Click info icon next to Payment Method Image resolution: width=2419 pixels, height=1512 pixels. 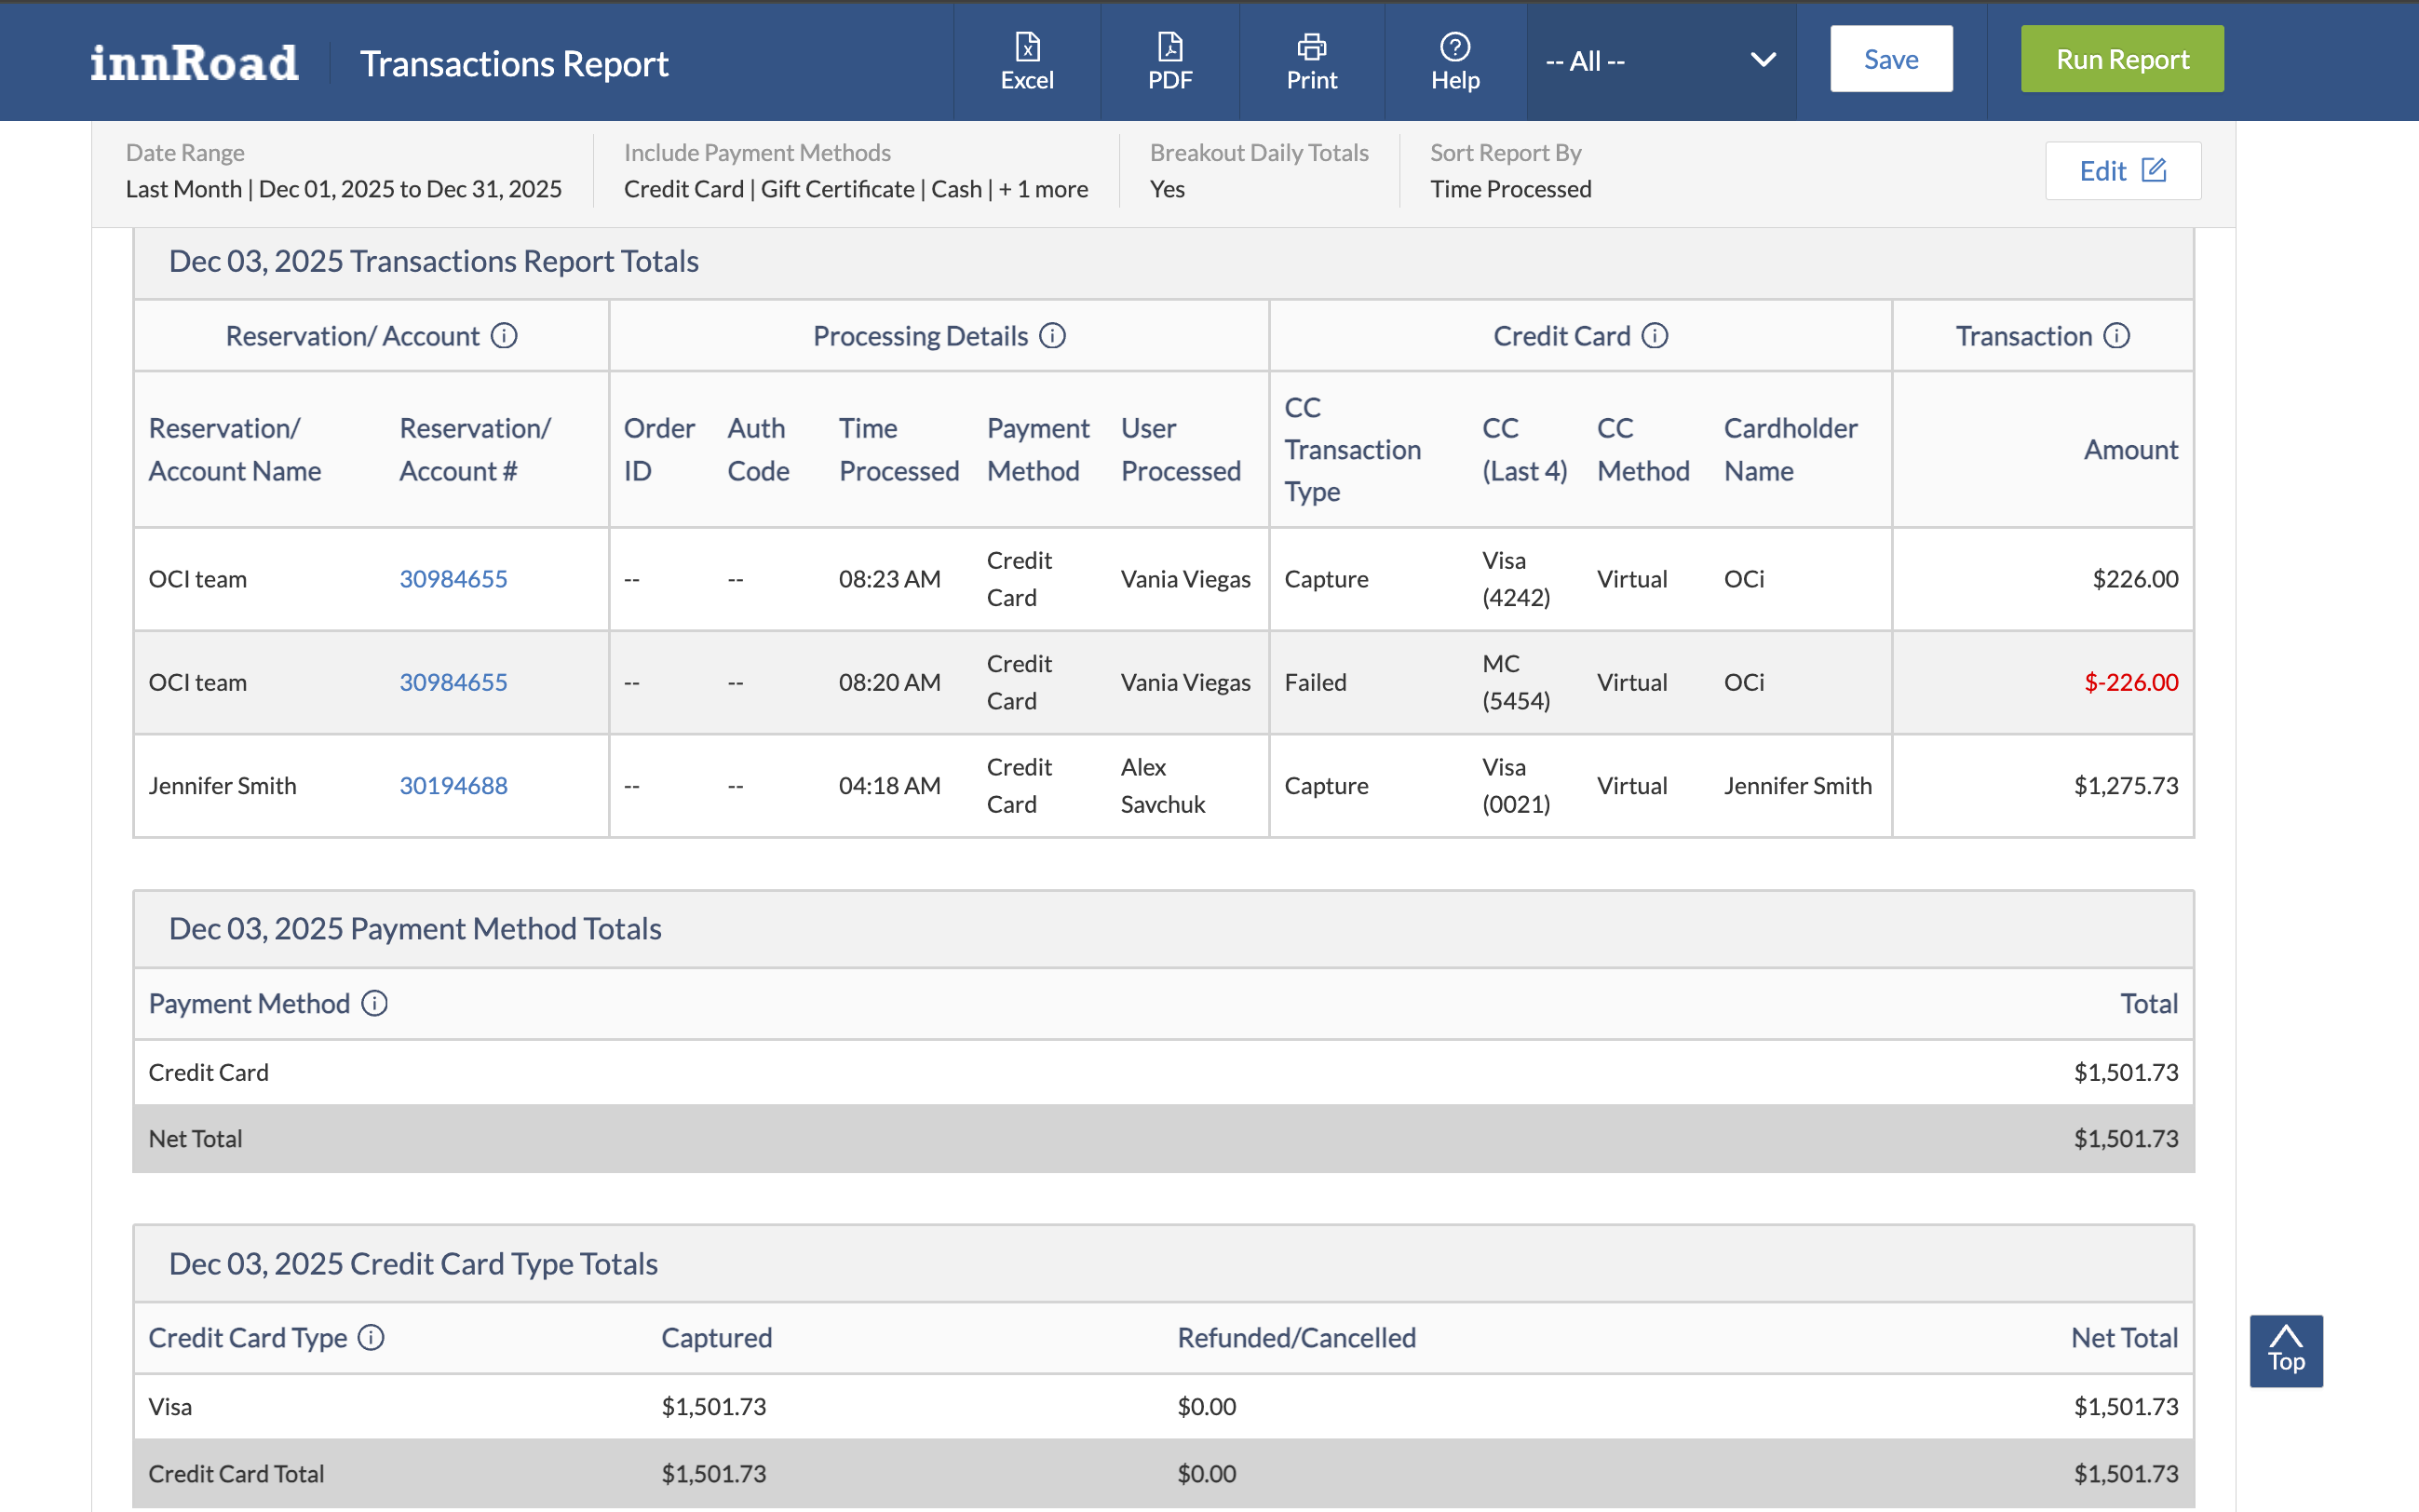375,1003
